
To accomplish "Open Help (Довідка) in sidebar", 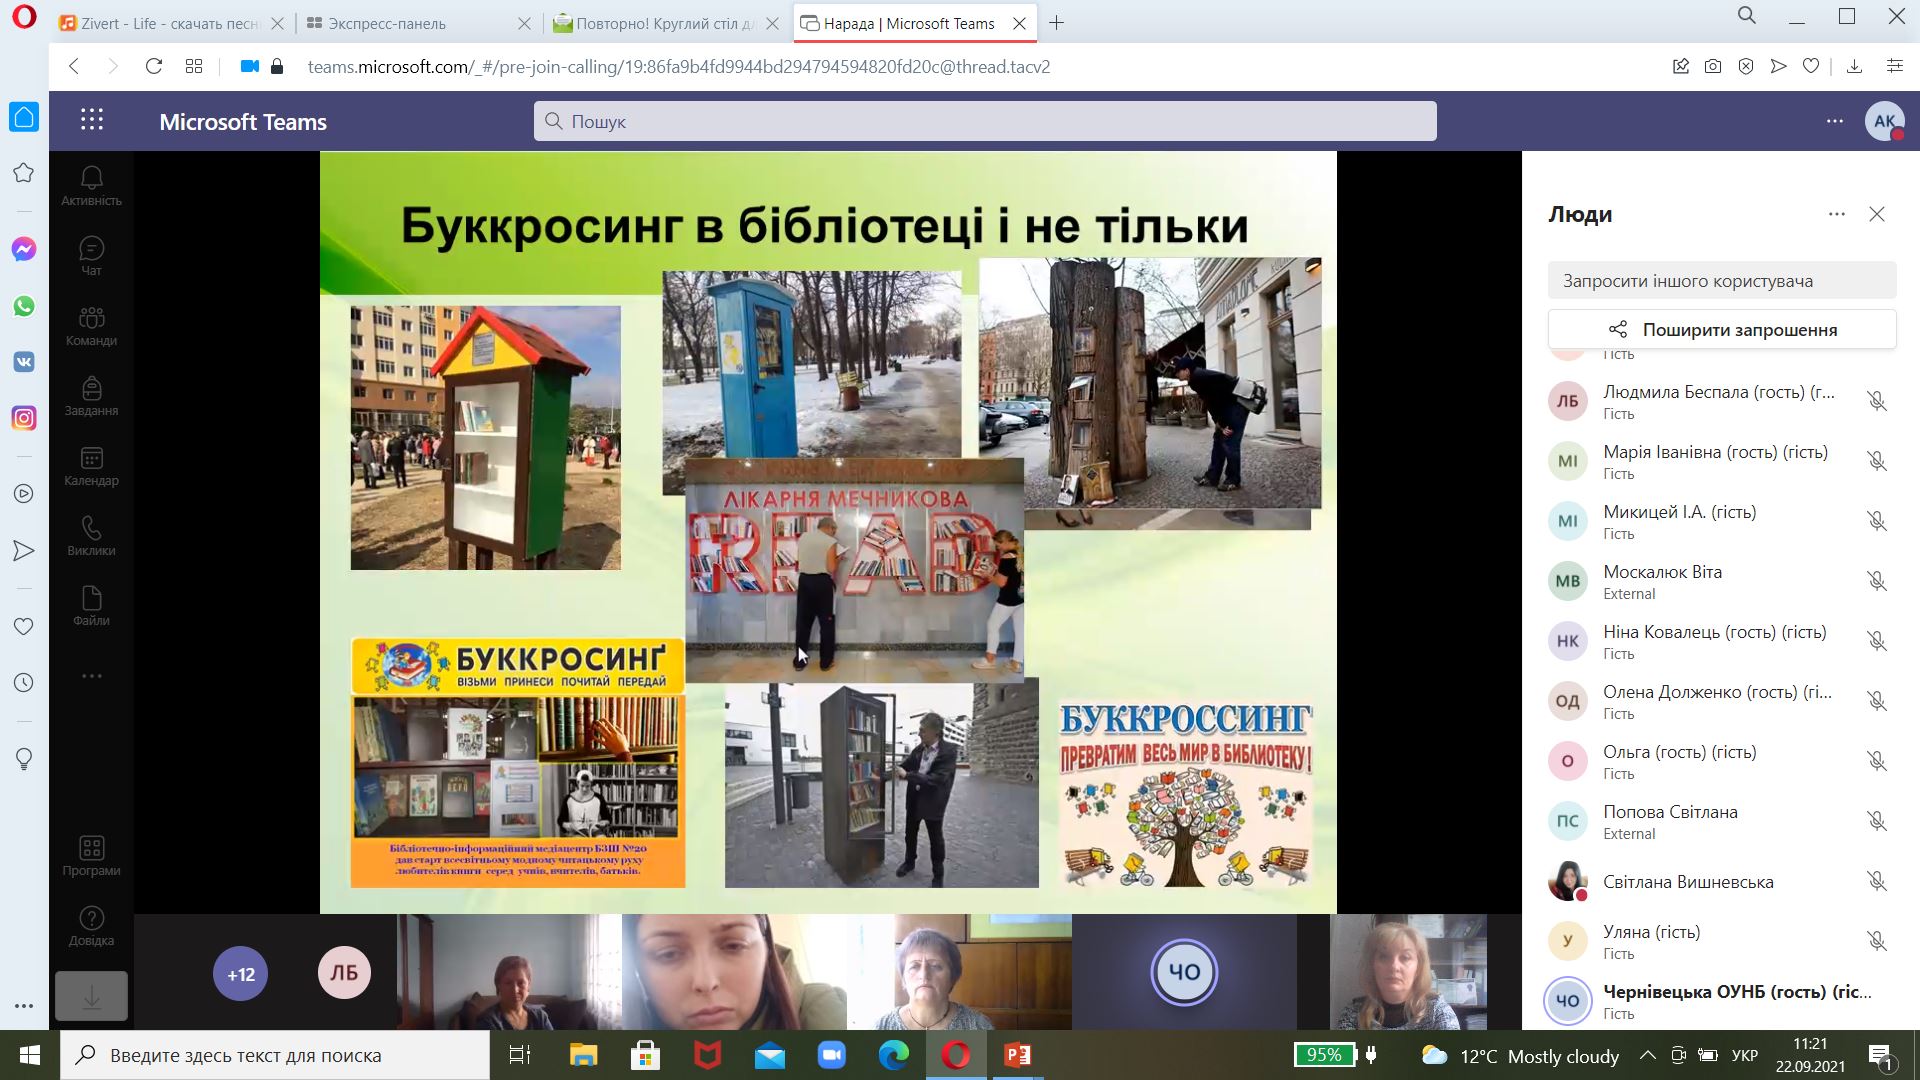I will click(91, 926).
